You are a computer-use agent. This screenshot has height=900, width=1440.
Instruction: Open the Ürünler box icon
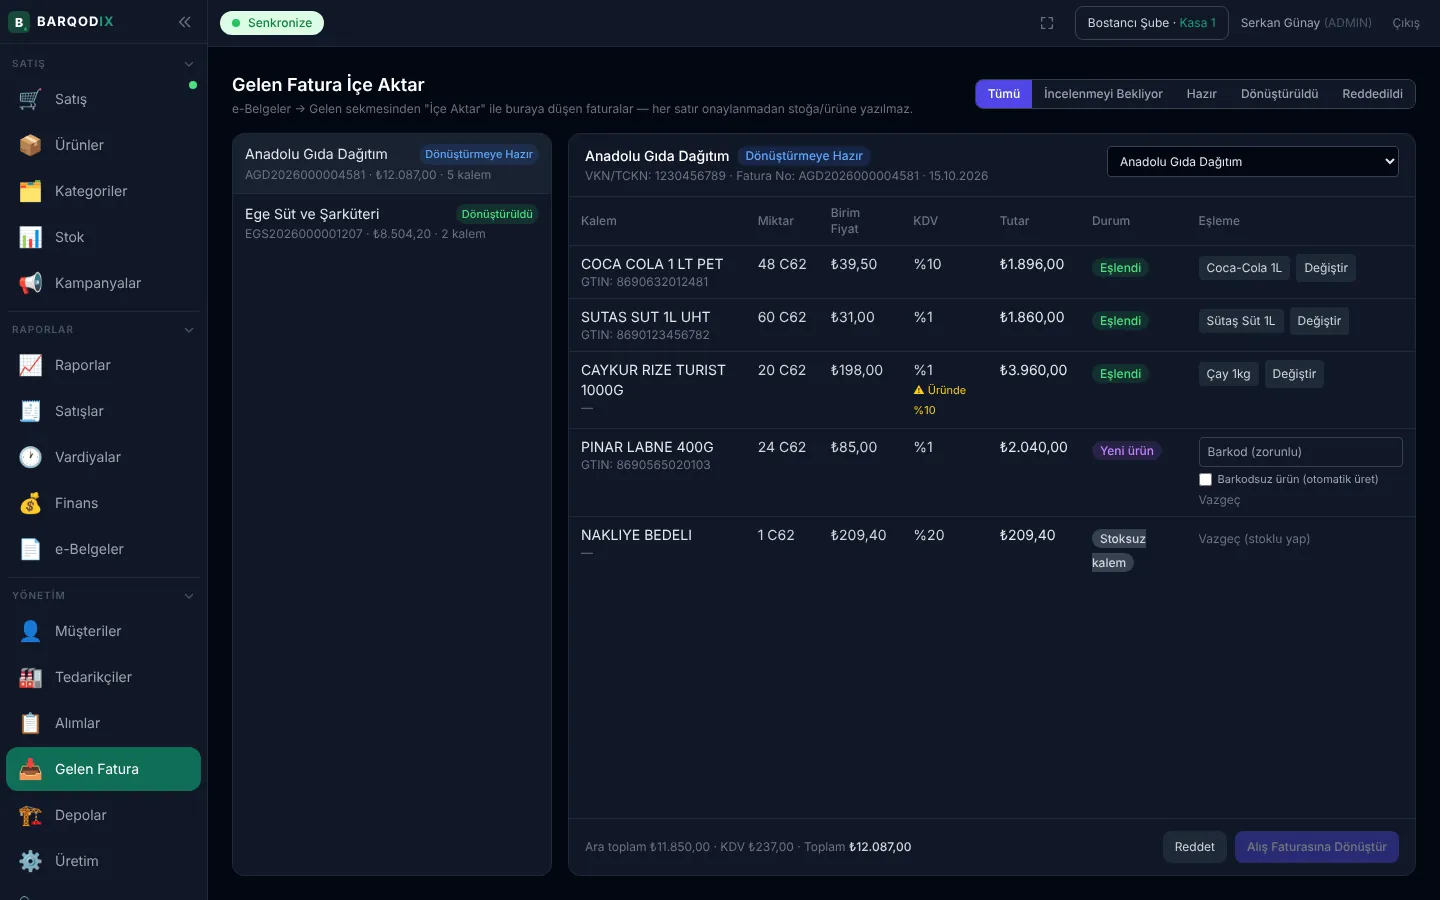click(30, 145)
